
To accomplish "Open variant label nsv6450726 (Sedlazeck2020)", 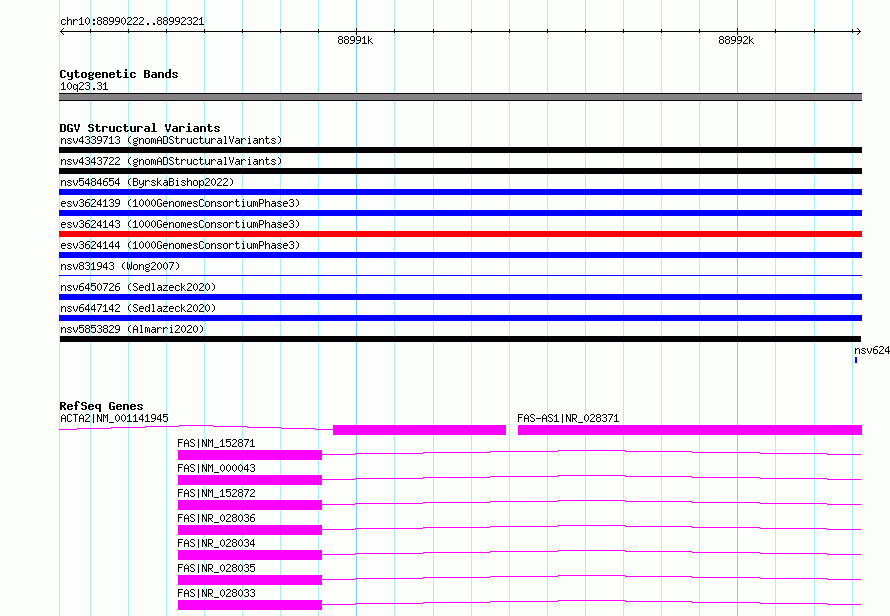I will (138, 287).
